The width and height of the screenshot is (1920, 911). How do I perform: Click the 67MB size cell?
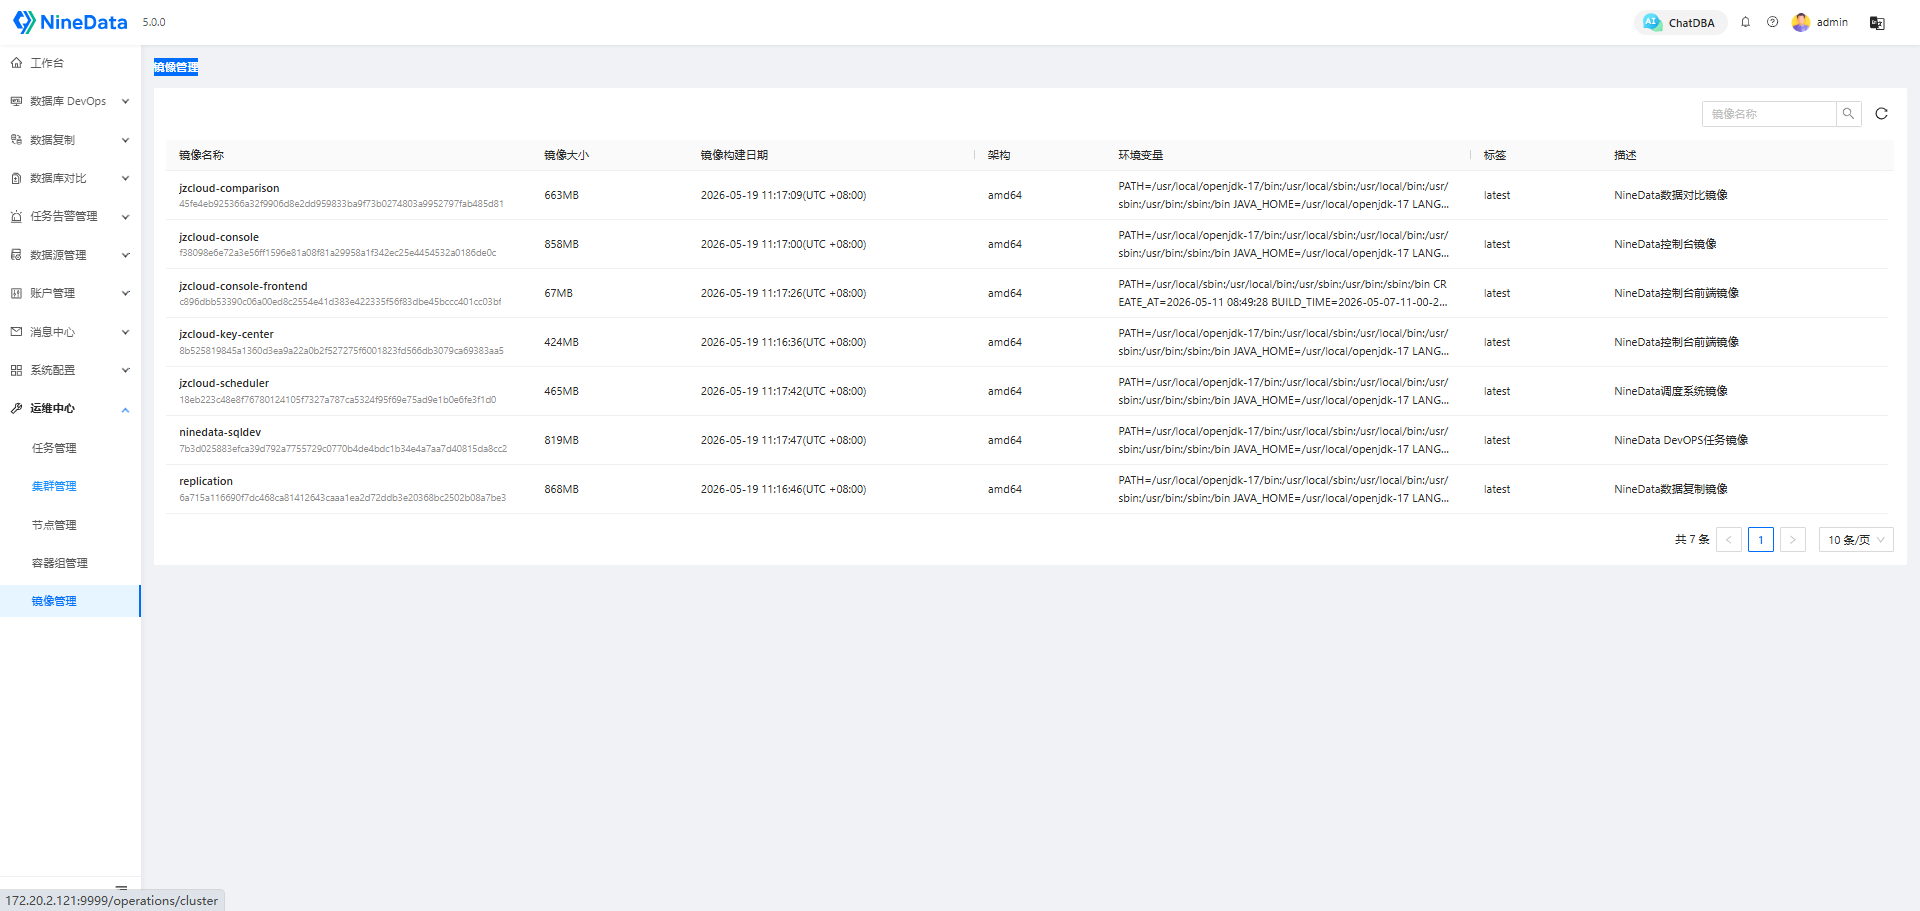(559, 293)
